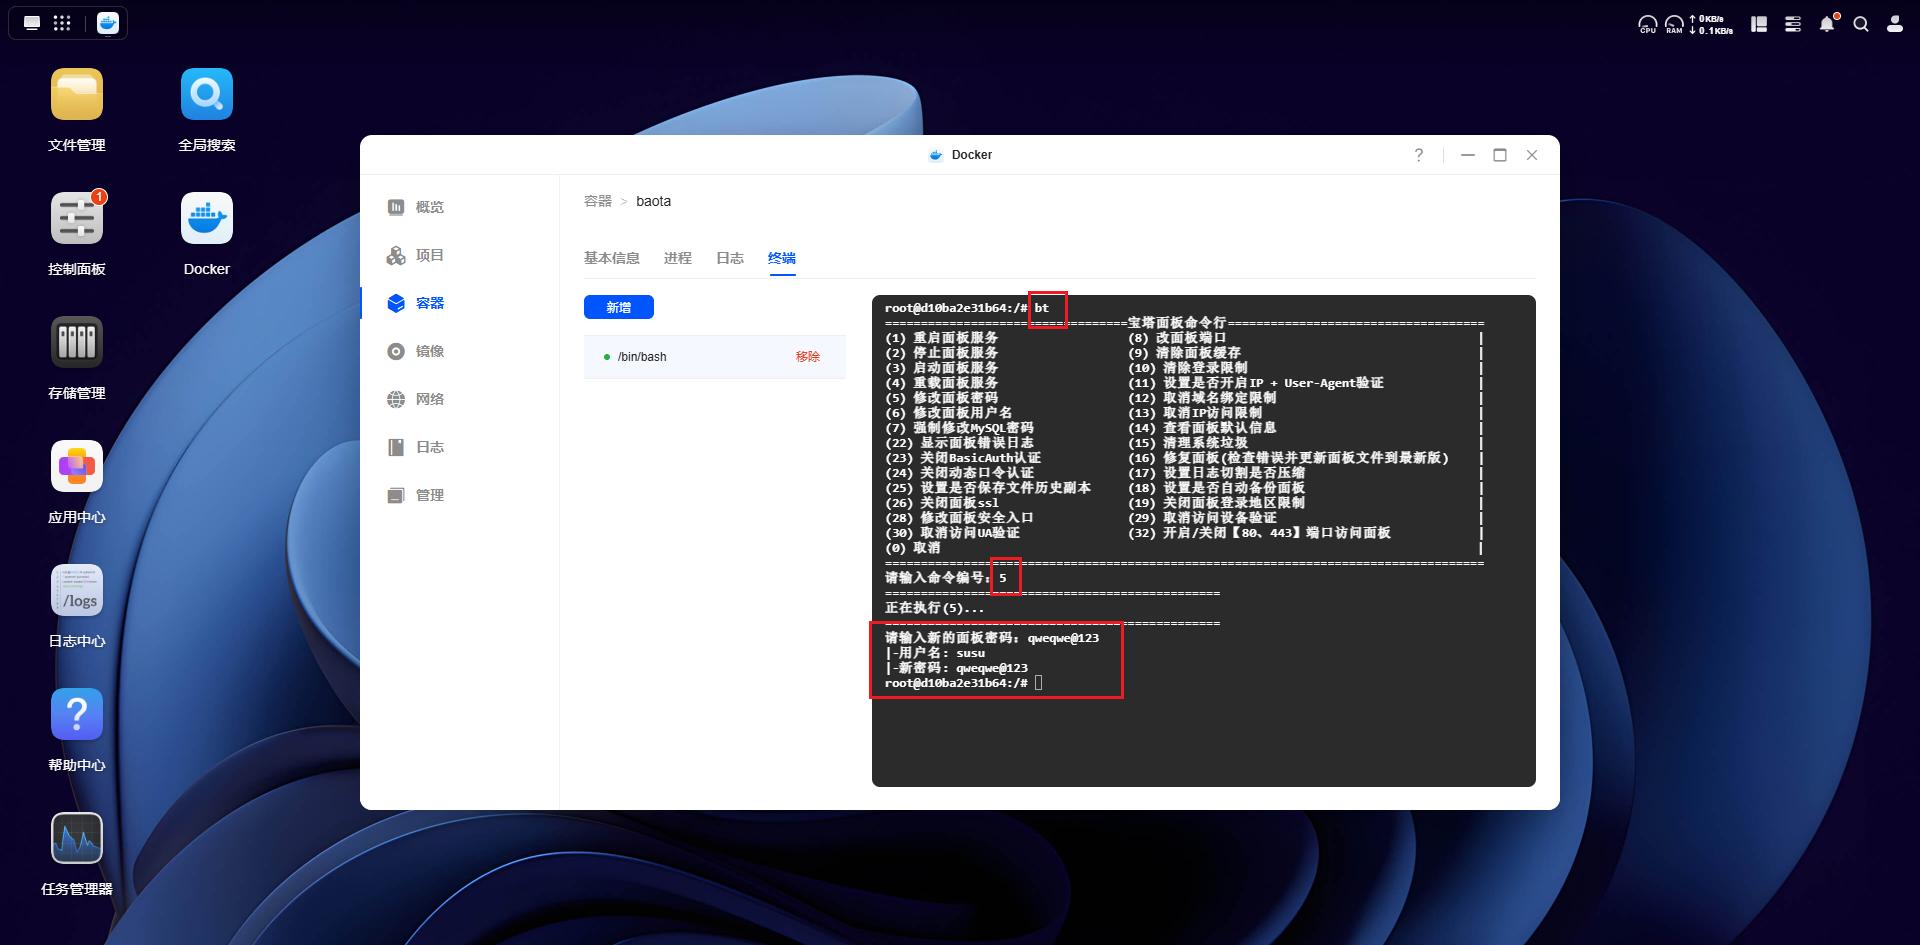Open the Help Center desktop icon

[x=77, y=715]
